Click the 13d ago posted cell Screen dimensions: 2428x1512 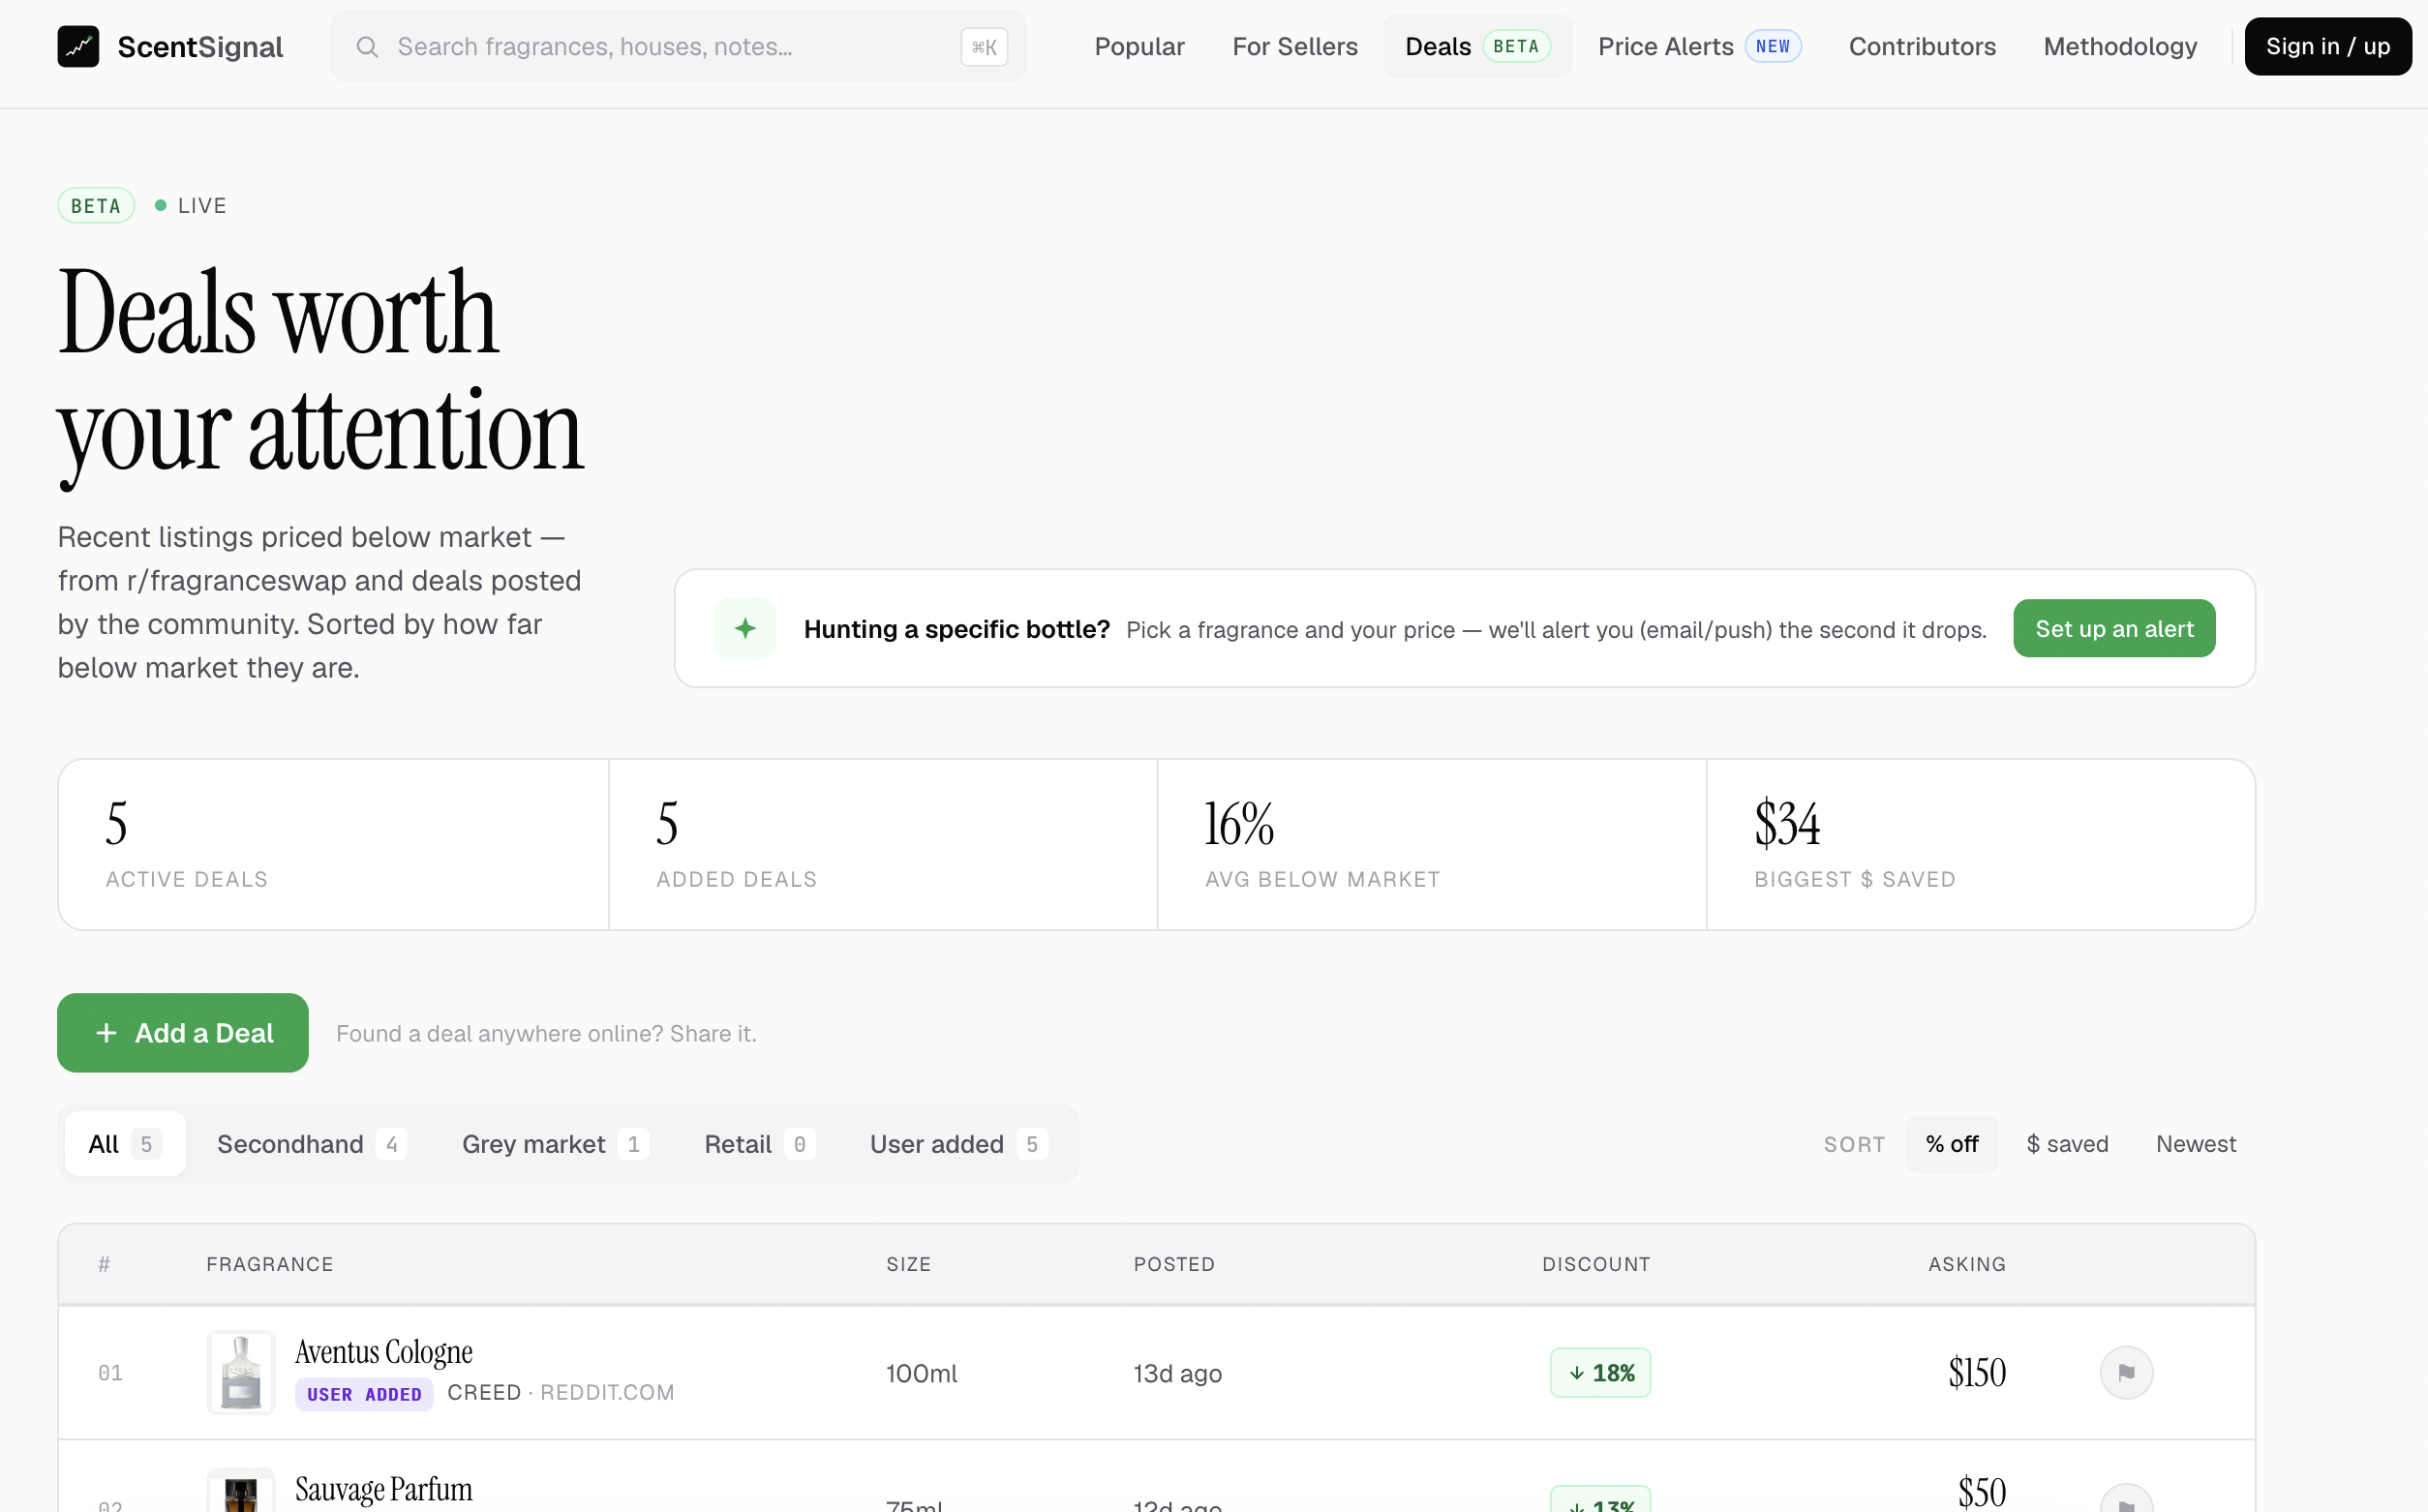1177,1373
